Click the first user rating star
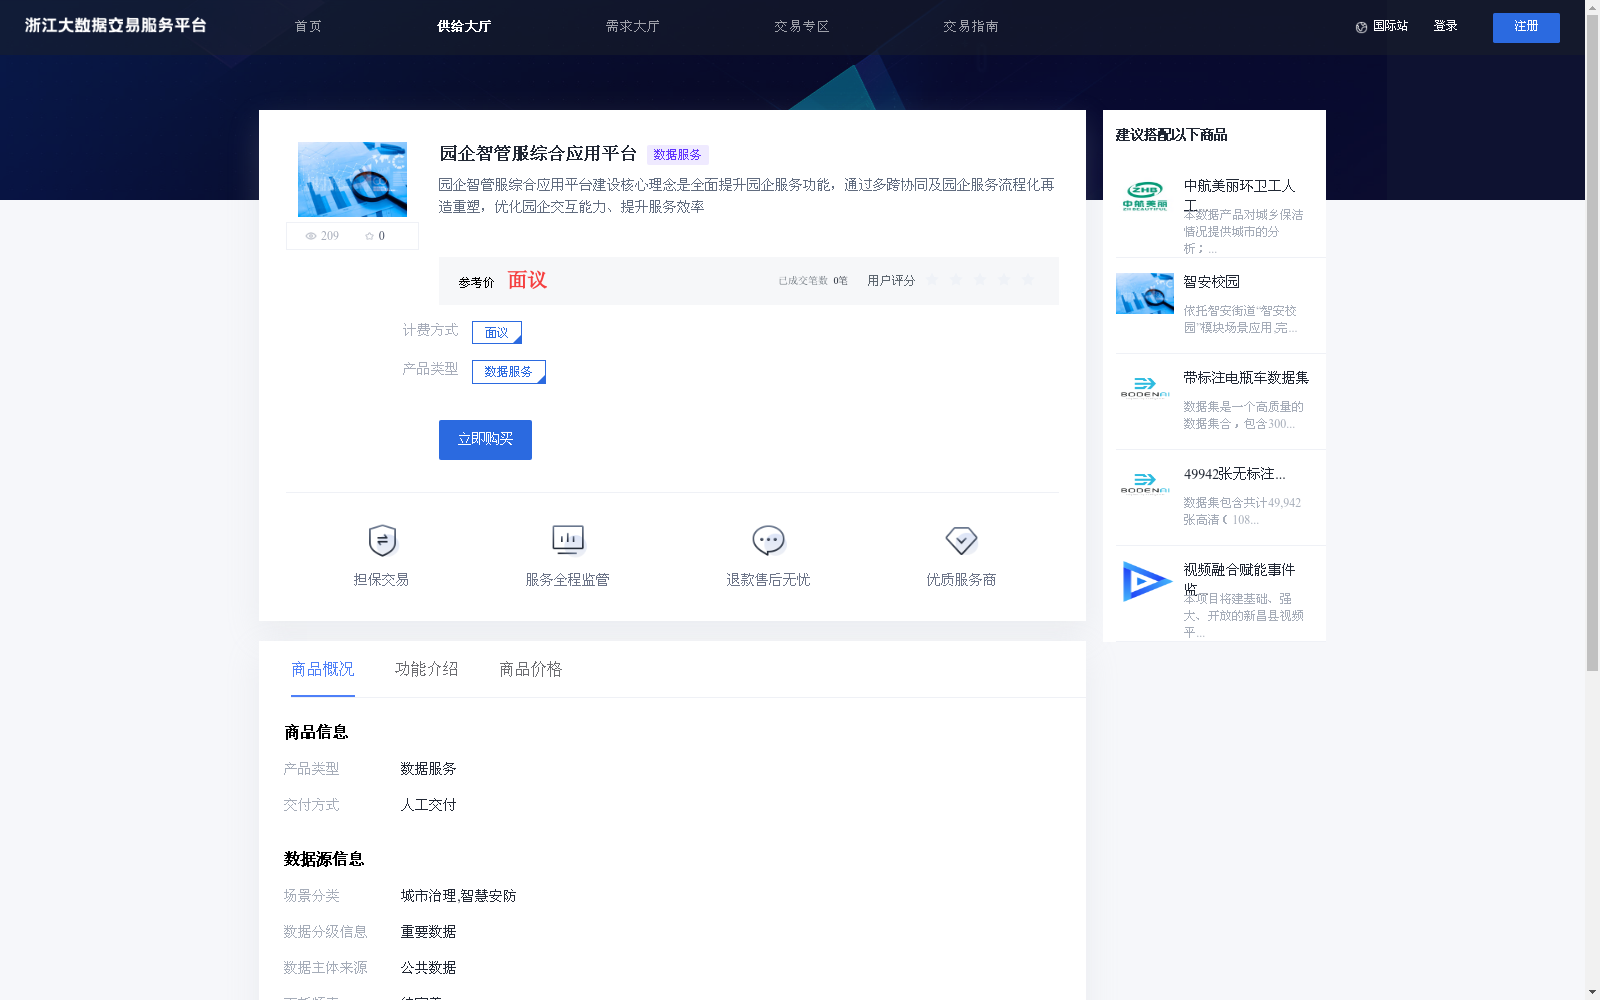Viewport: 1600px width, 1000px height. 932,280
